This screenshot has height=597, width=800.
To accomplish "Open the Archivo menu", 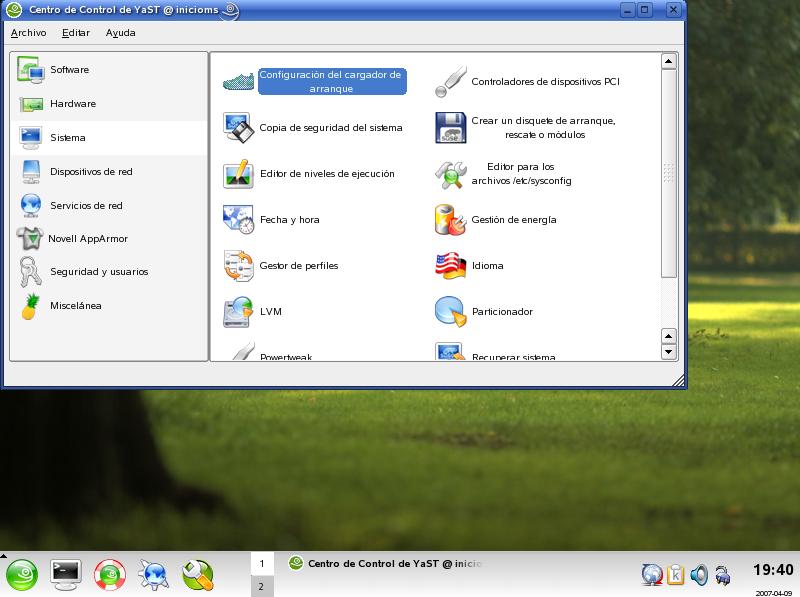I will click(x=28, y=33).
